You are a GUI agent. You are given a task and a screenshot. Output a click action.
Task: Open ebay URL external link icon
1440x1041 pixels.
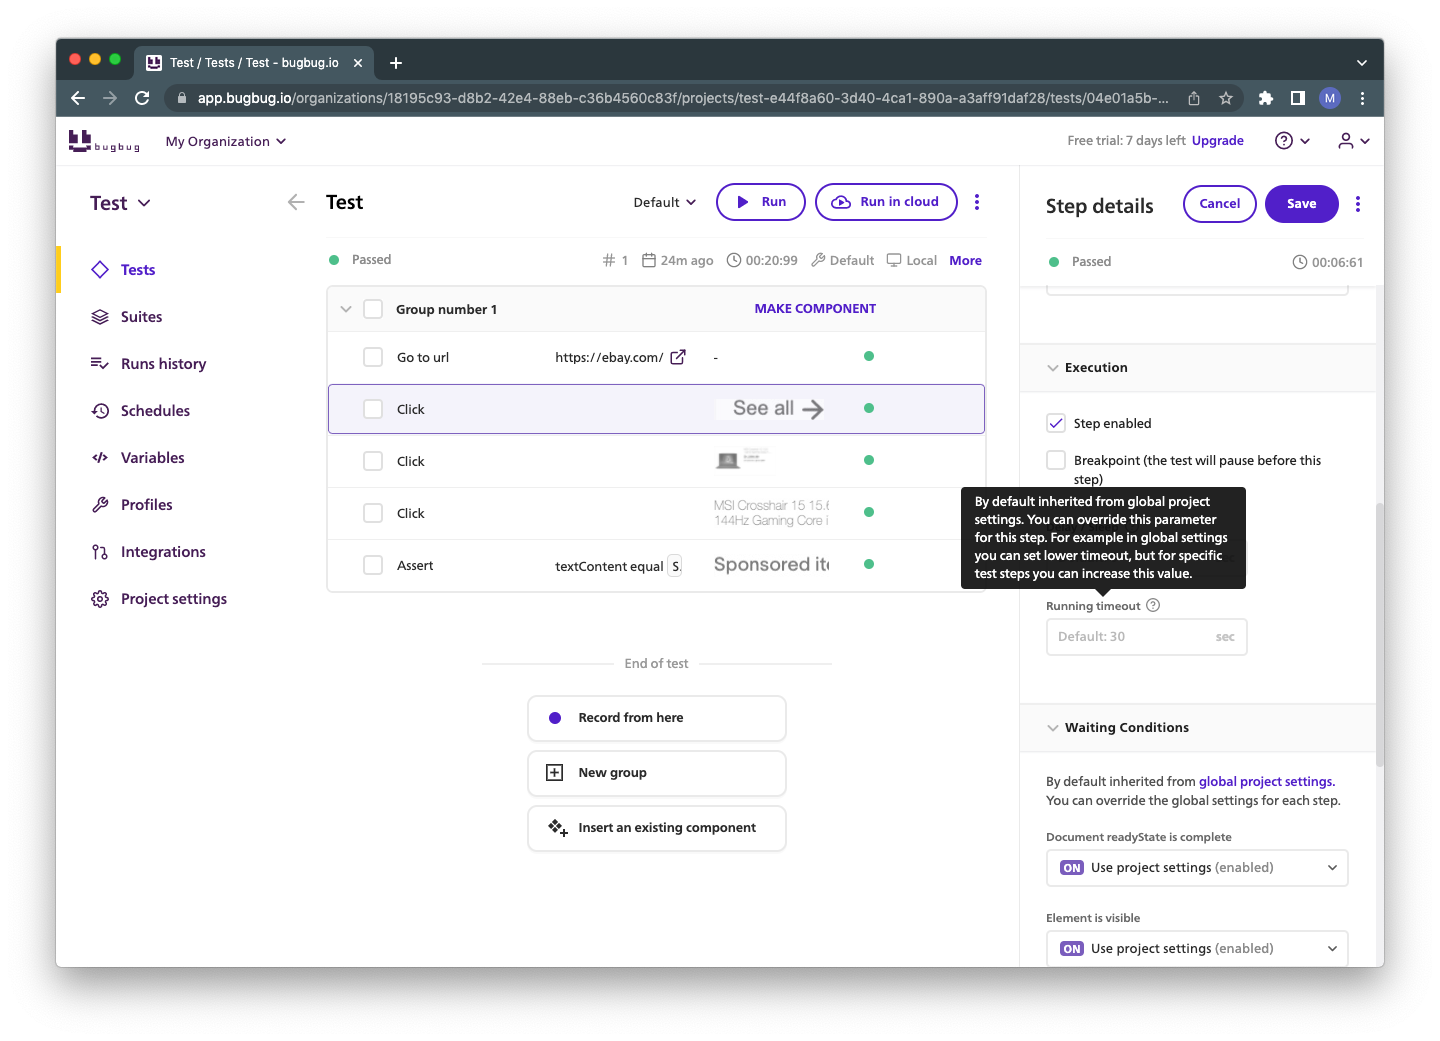678,357
